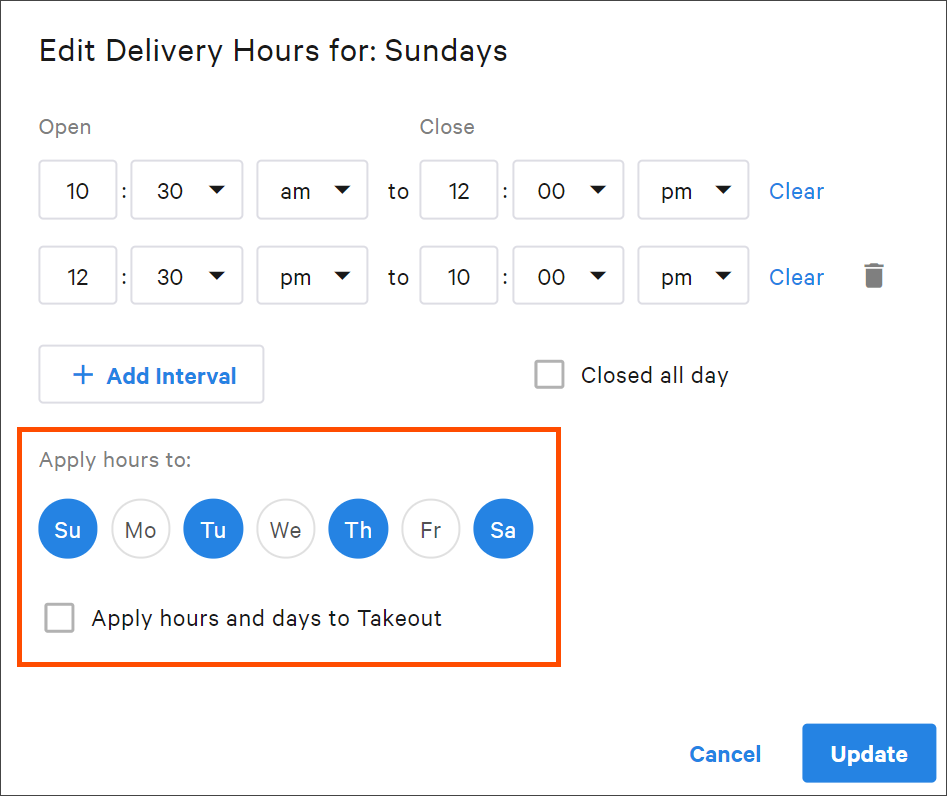Deselect the Tu day circle
Screen dimensions: 947x796
[213, 529]
